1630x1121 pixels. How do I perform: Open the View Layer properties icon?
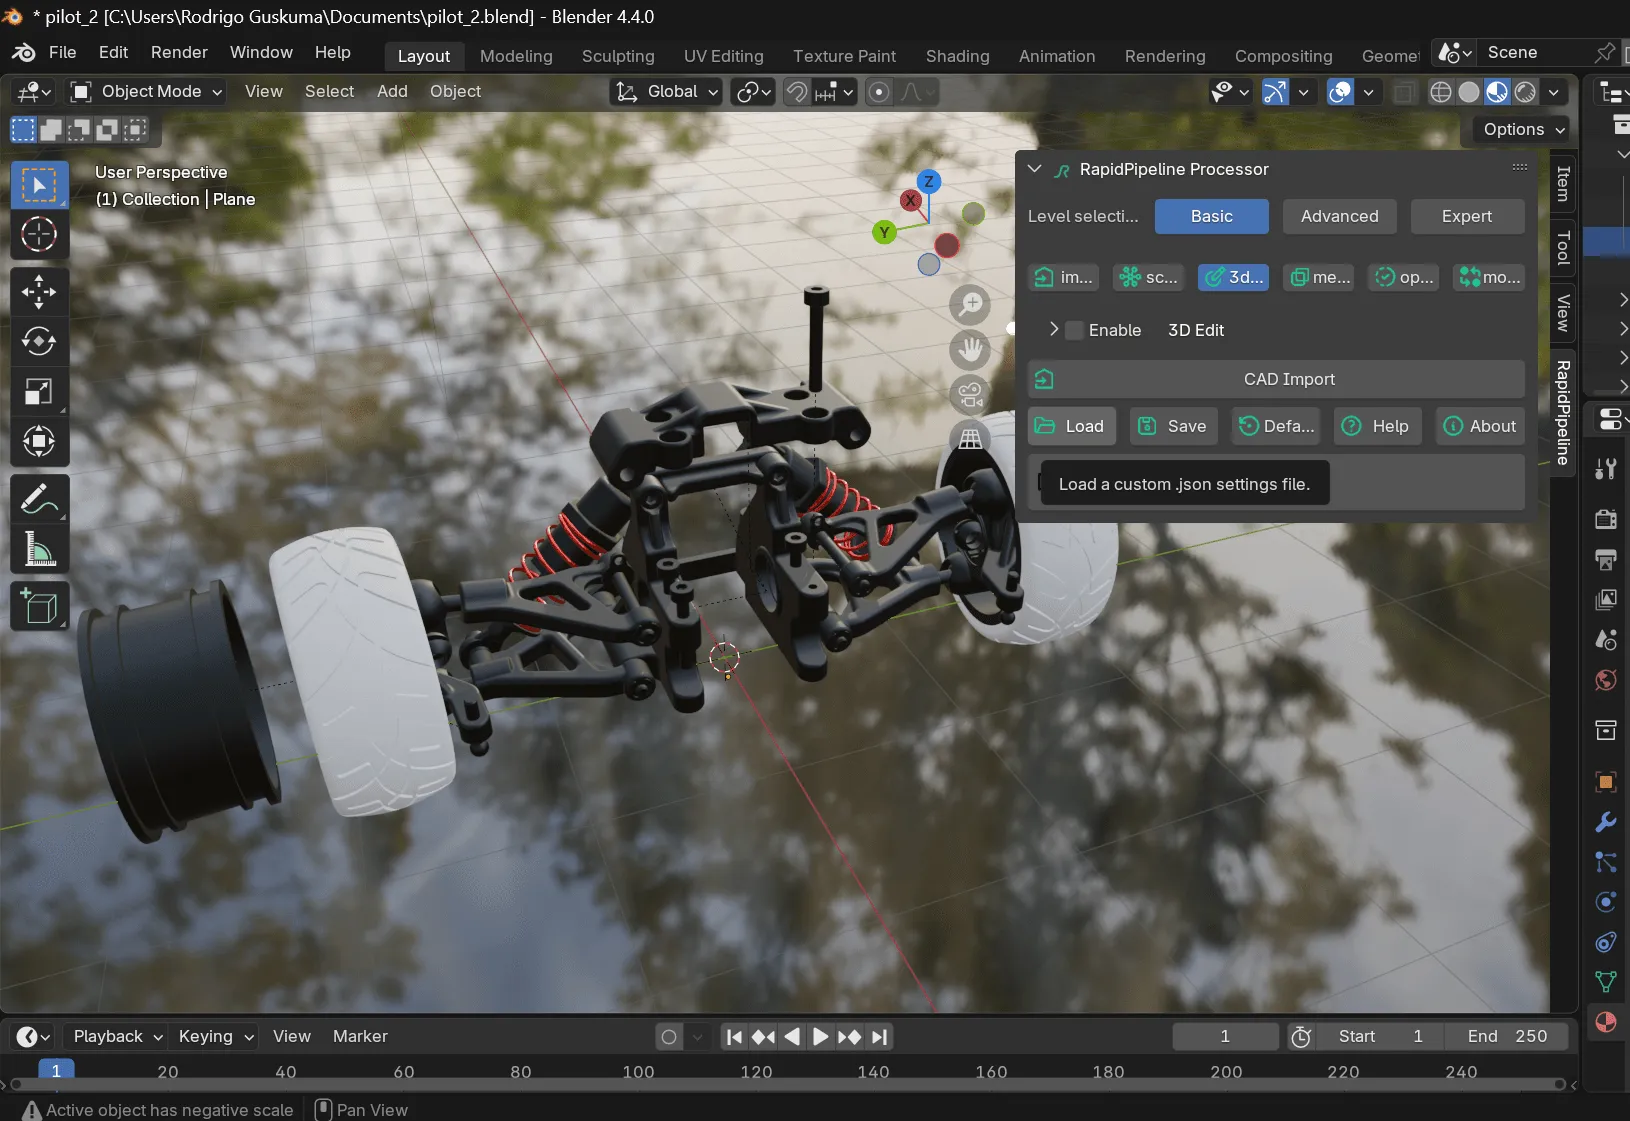point(1606,599)
